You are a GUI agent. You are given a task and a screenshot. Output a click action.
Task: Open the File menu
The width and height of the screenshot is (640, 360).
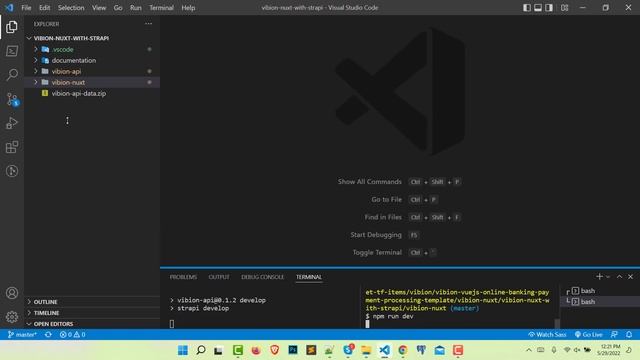coord(26,8)
